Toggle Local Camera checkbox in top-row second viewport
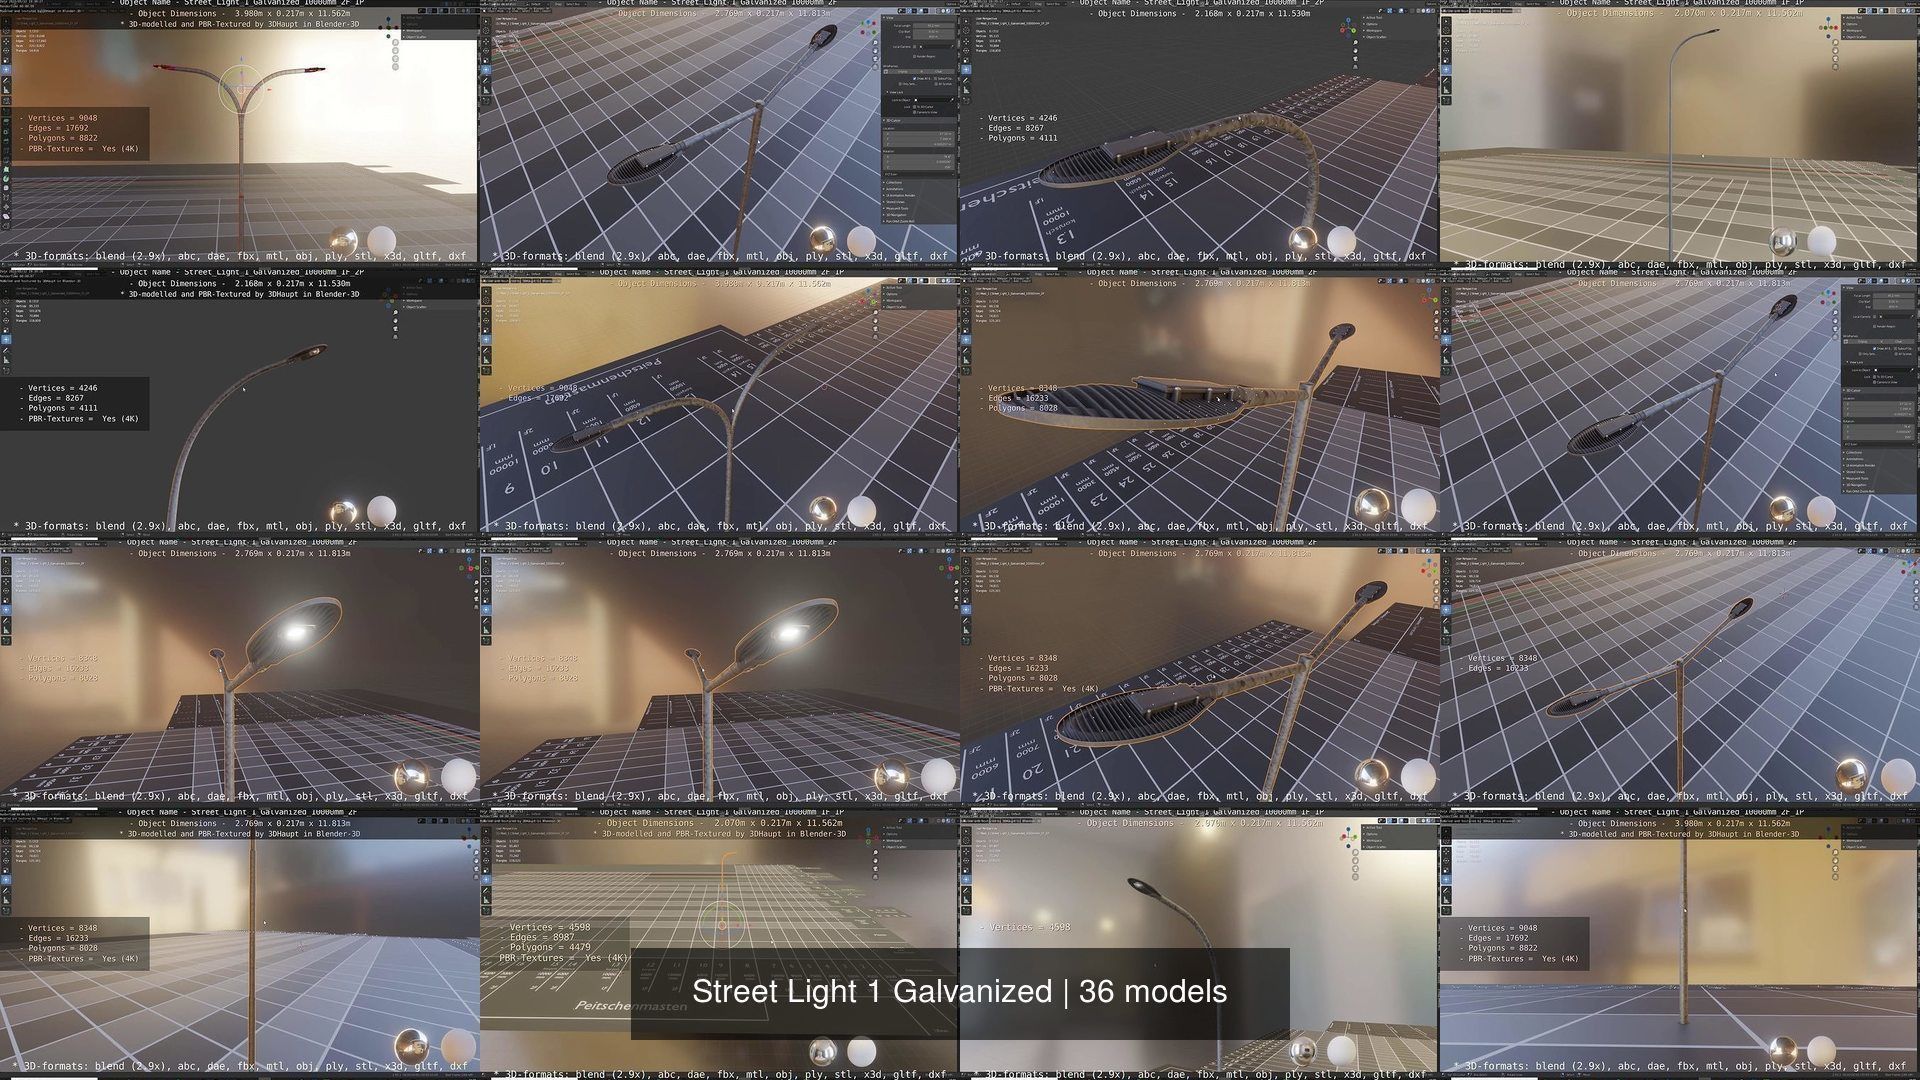This screenshot has width=1920, height=1080. coord(915,47)
